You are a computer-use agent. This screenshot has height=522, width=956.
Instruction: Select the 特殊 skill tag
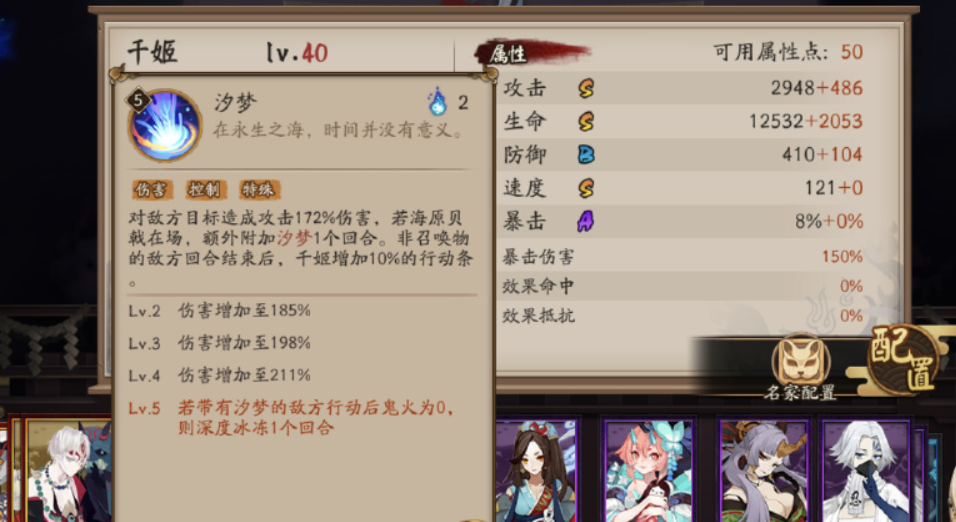[259, 190]
